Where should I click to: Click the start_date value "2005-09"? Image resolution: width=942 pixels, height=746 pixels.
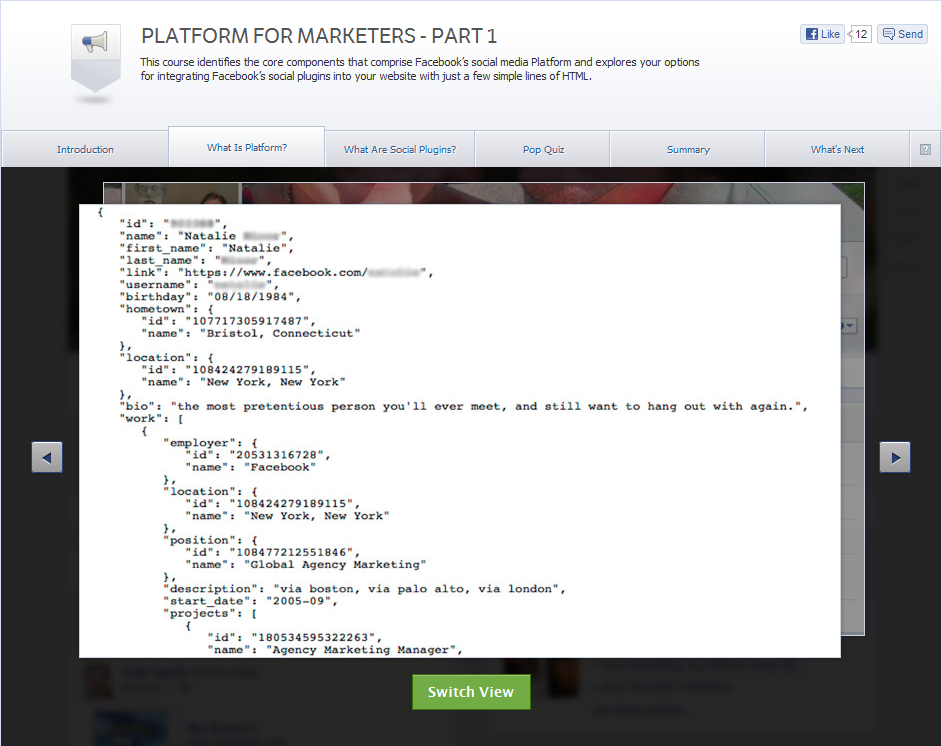pos(299,601)
